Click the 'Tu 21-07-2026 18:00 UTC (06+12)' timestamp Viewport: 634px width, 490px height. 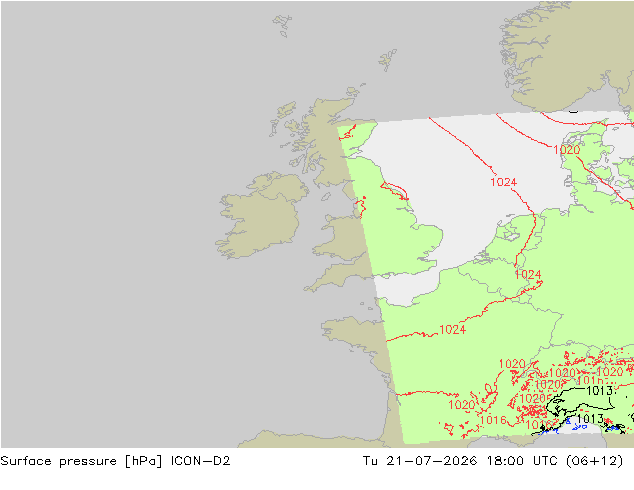493,461
